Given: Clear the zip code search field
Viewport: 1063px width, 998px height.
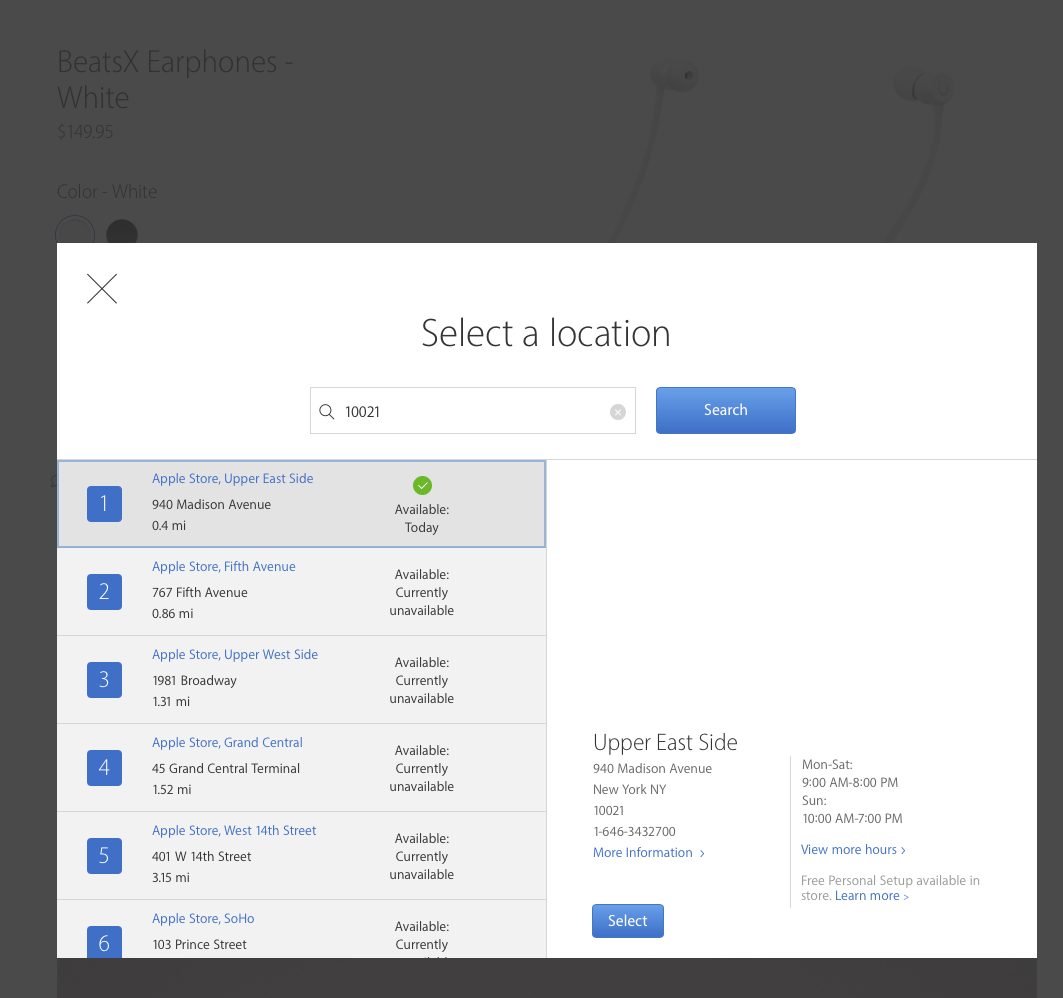Looking at the screenshot, I should tap(618, 412).
